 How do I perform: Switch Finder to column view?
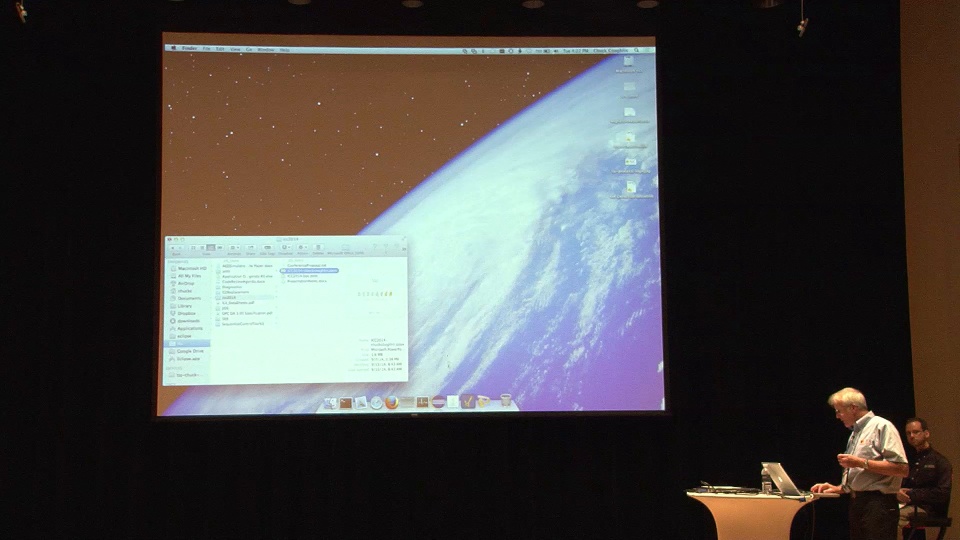[211, 247]
